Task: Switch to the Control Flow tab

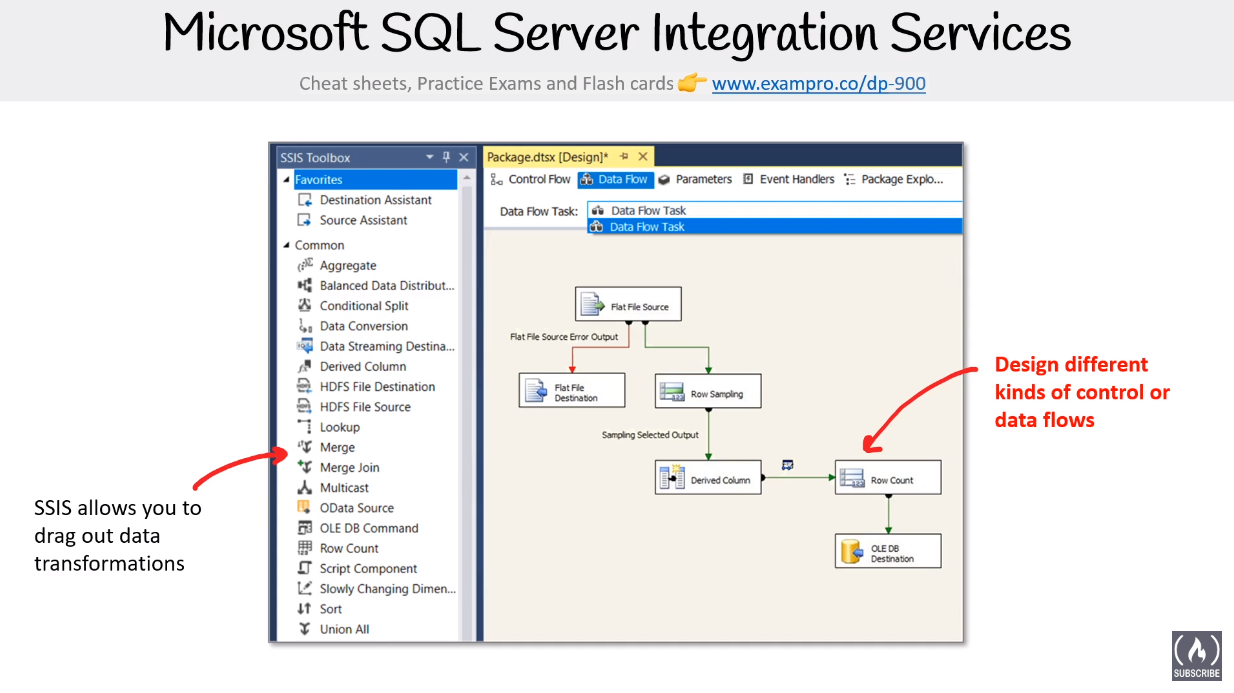Action: pos(530,179)
